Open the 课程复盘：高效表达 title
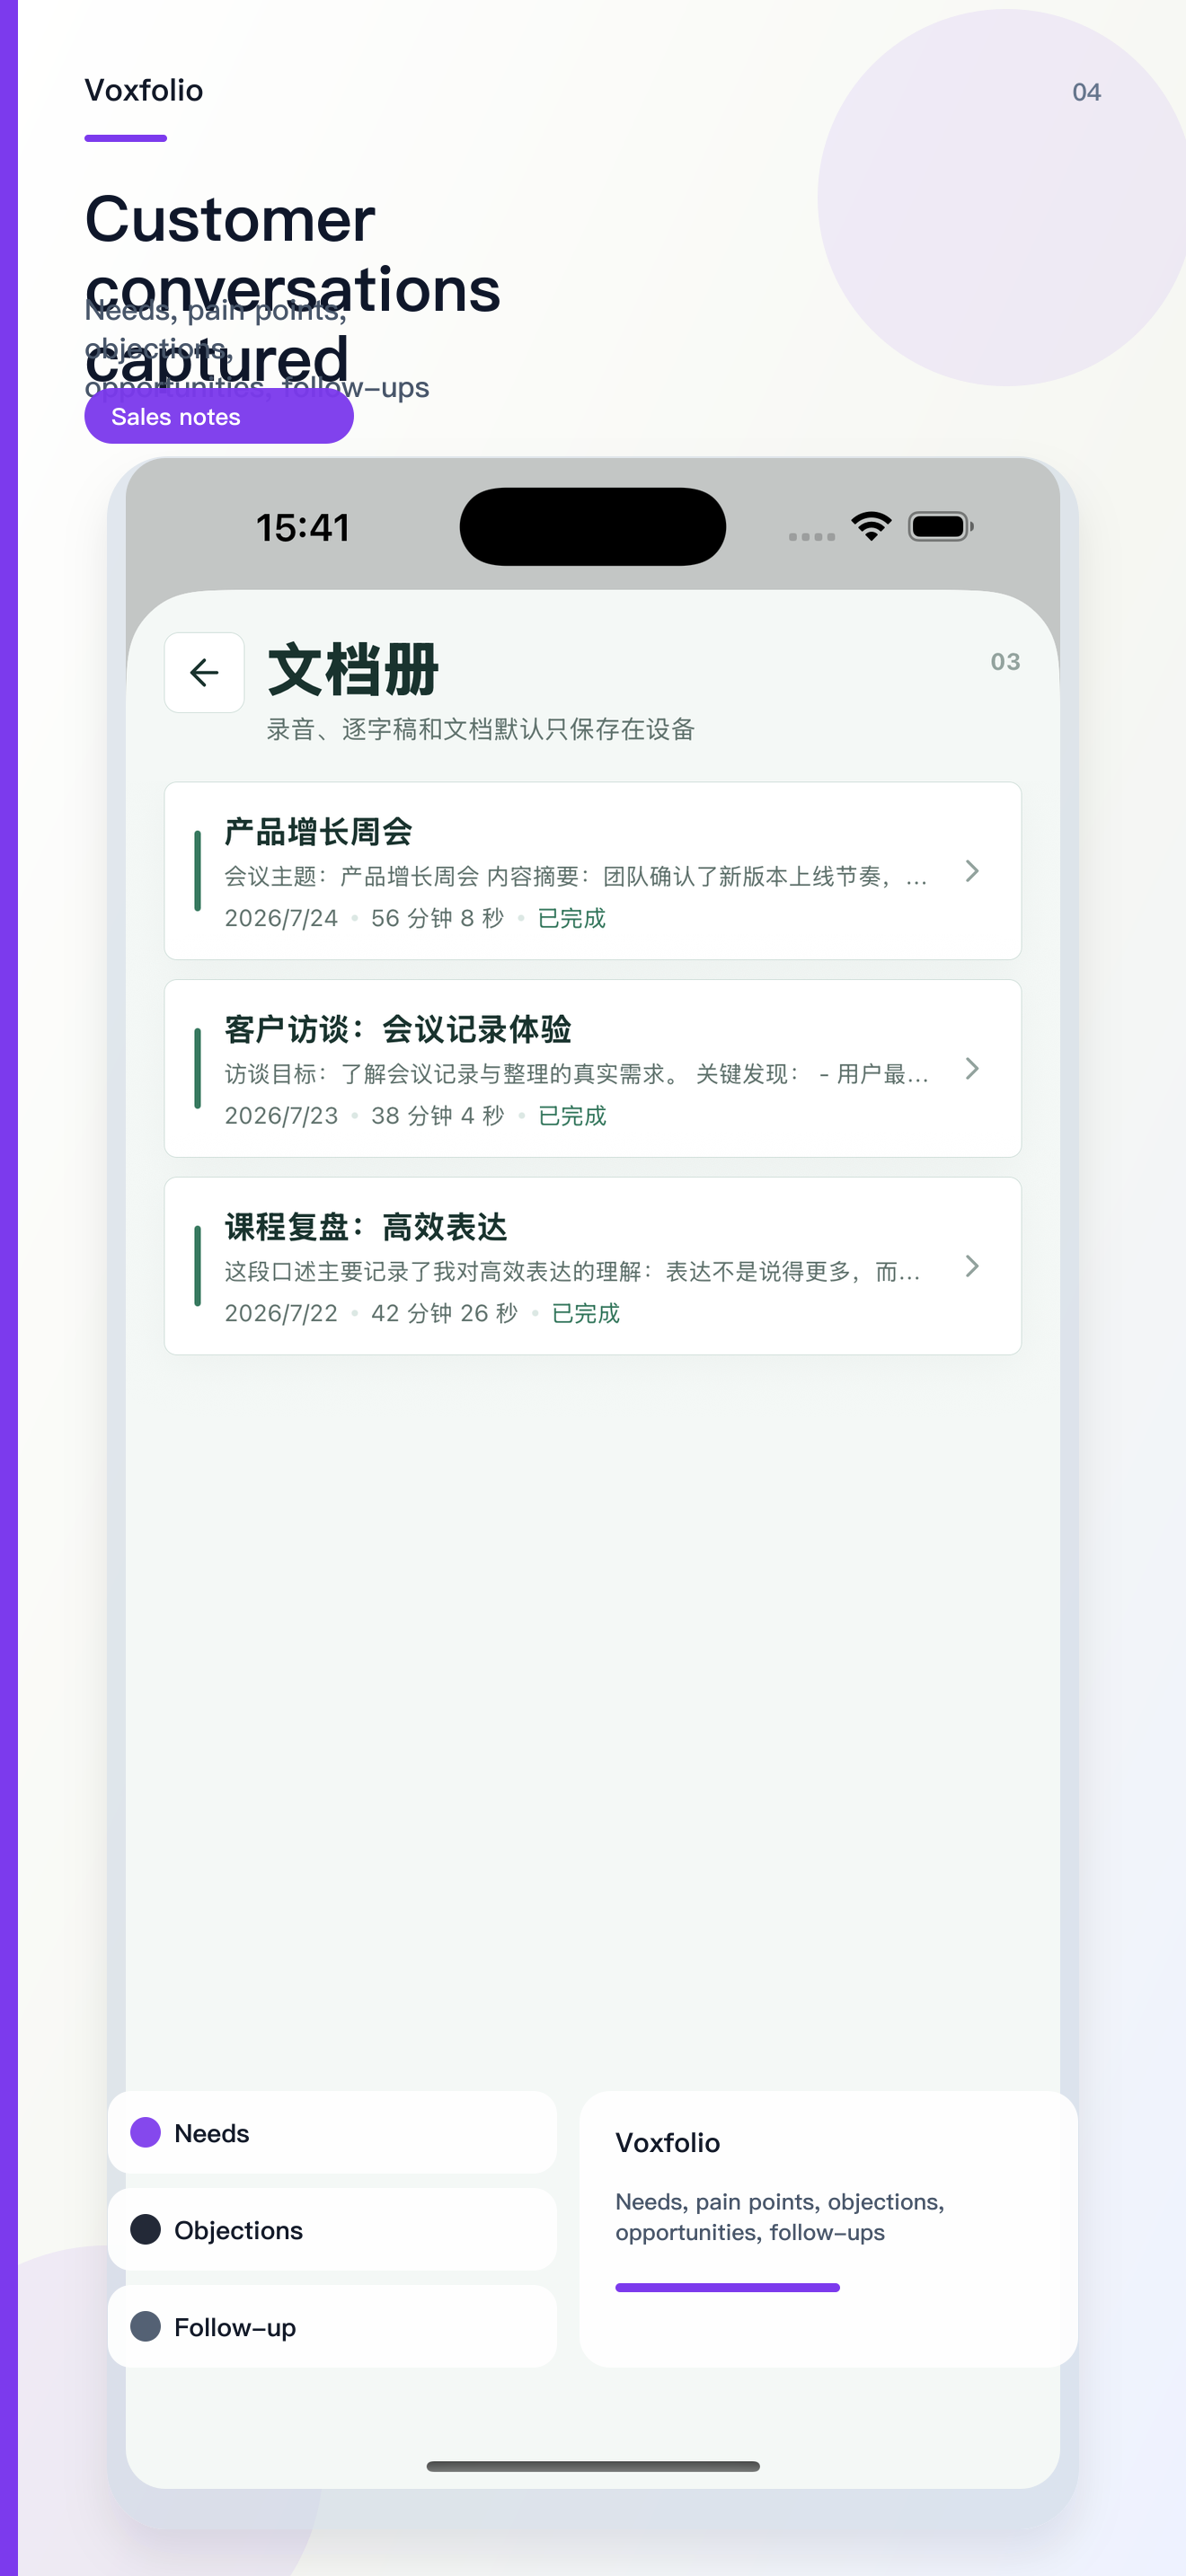This screenshot has height=2576, width=1186. pos(366,1227)
